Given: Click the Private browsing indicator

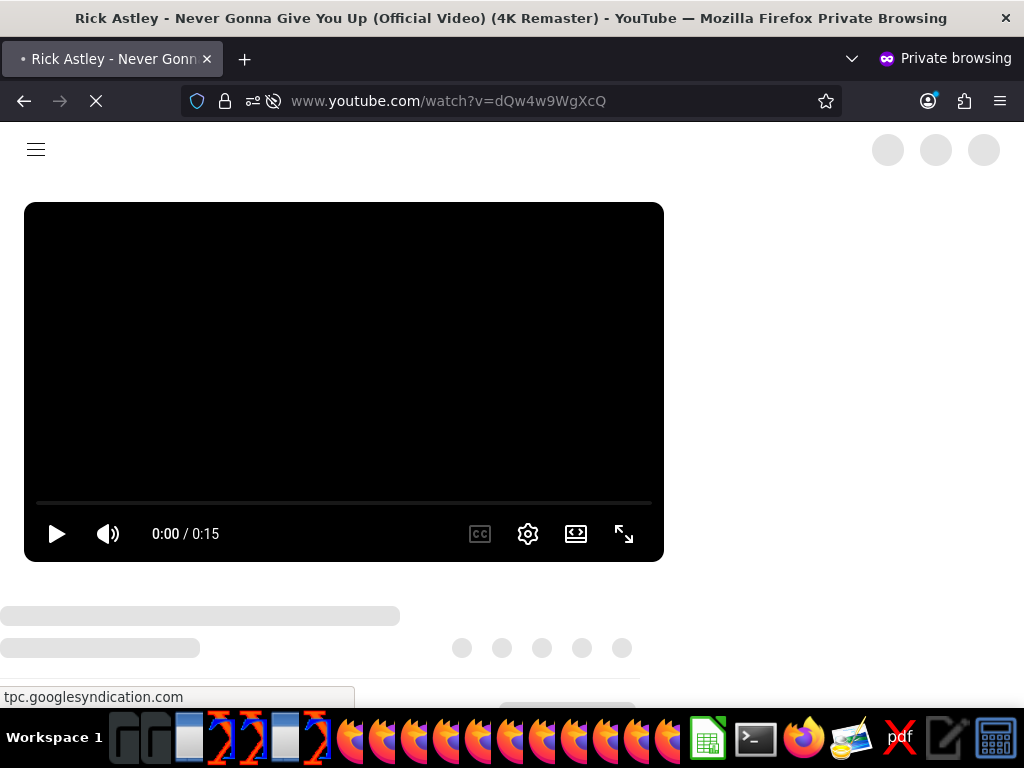Looking at the screenshot, I should (x=946, y=58).
